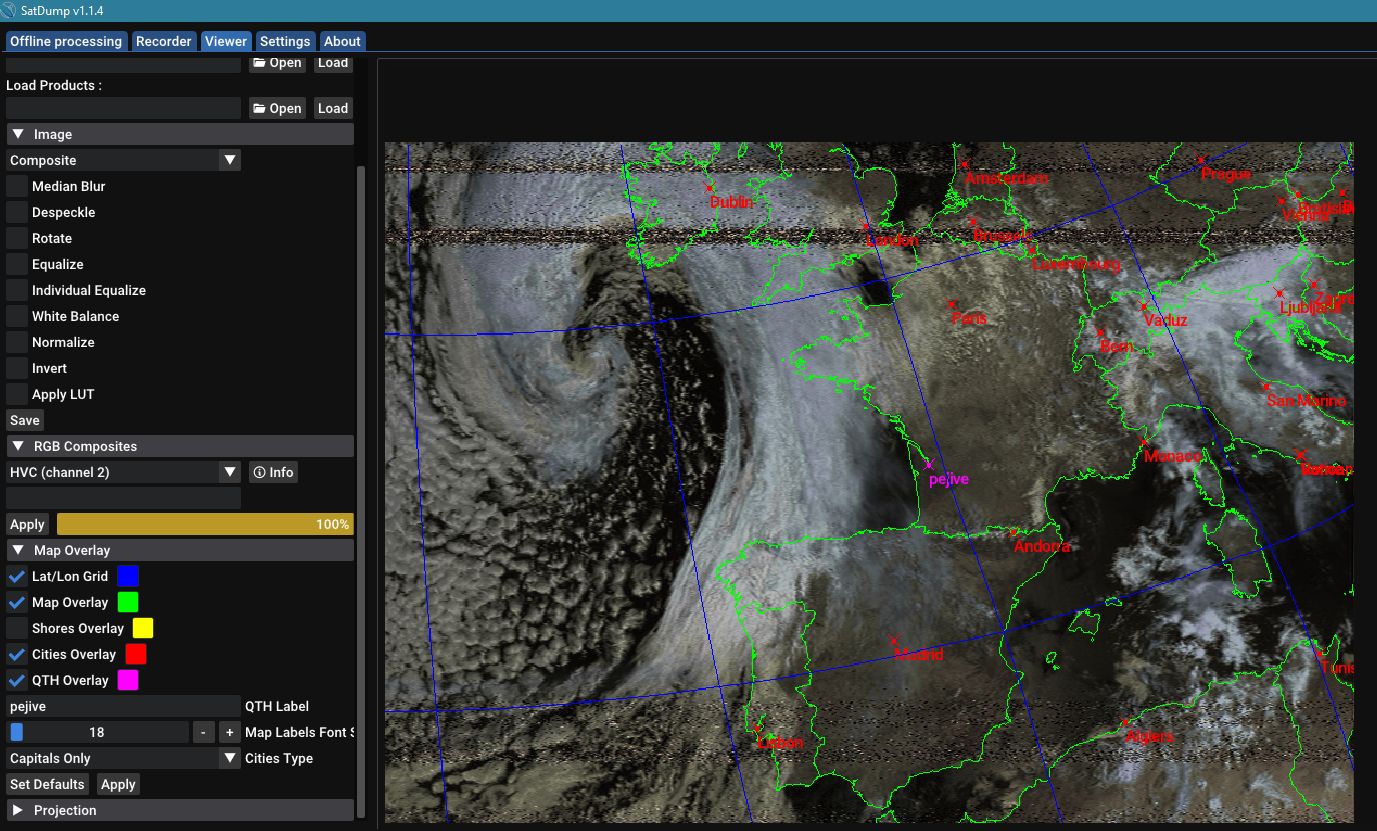Click the plus button for font size
This screenshot has height=831, width=1377.
click(229, 732)
